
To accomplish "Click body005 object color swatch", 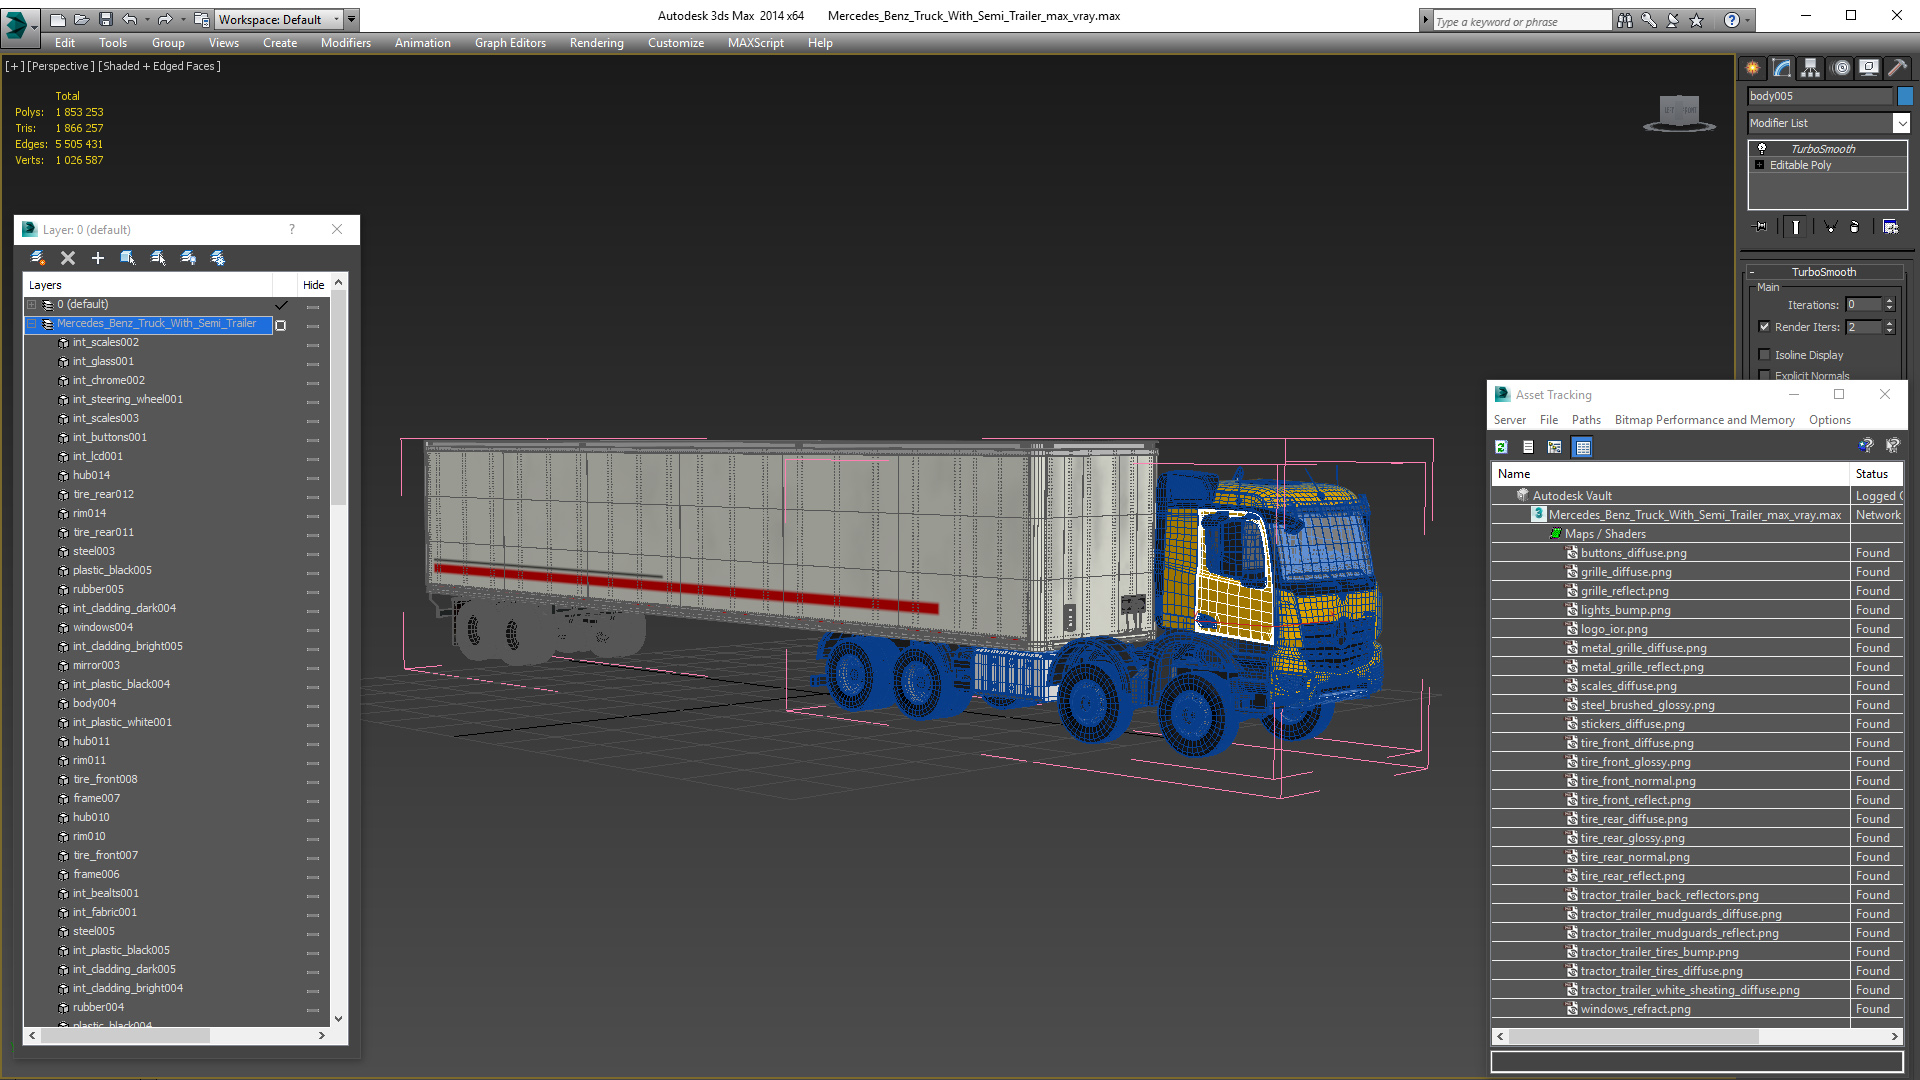I will [x=1905, y=96].
